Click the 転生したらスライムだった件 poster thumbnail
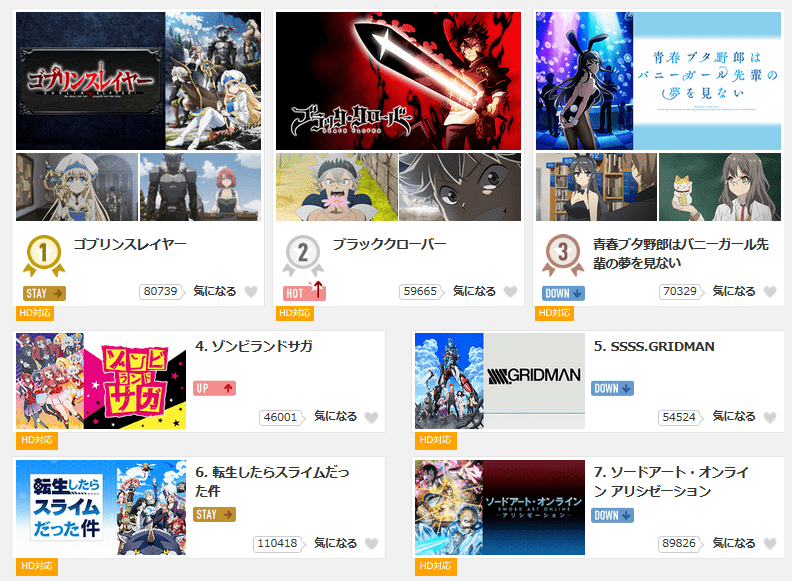Image resolution: width=792 pixels, height=581 pixels. click(101, 507)
